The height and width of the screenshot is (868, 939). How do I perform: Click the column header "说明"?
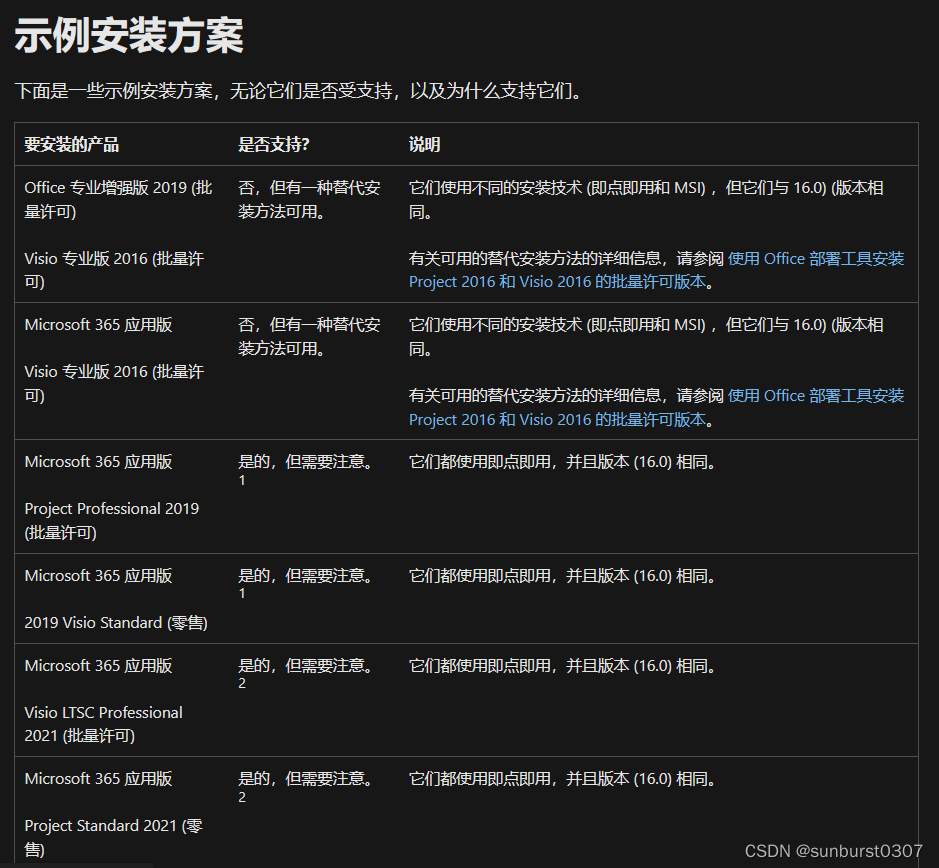pos(424,144)
